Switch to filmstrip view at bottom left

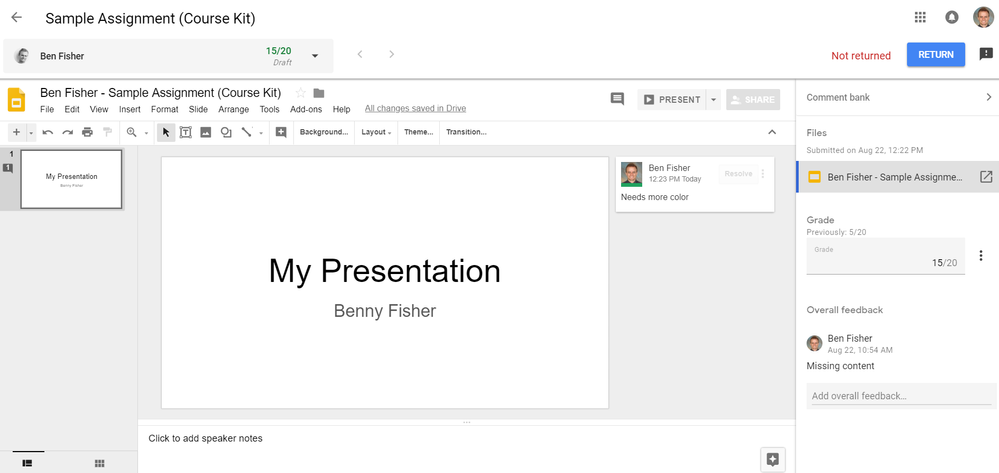(27, 463)
